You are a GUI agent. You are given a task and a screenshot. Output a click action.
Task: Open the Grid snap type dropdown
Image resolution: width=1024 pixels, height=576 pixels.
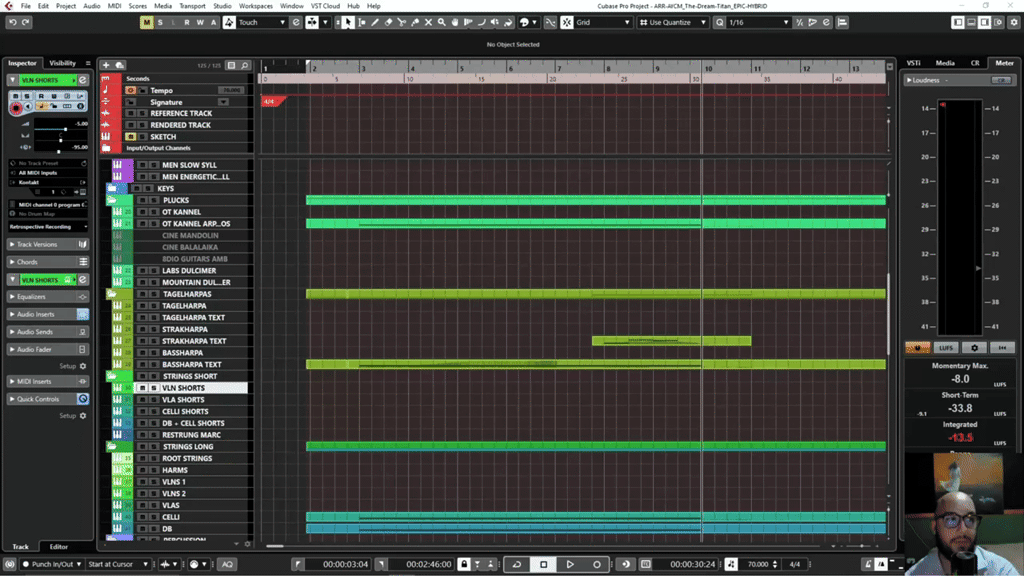coord(603,22)
